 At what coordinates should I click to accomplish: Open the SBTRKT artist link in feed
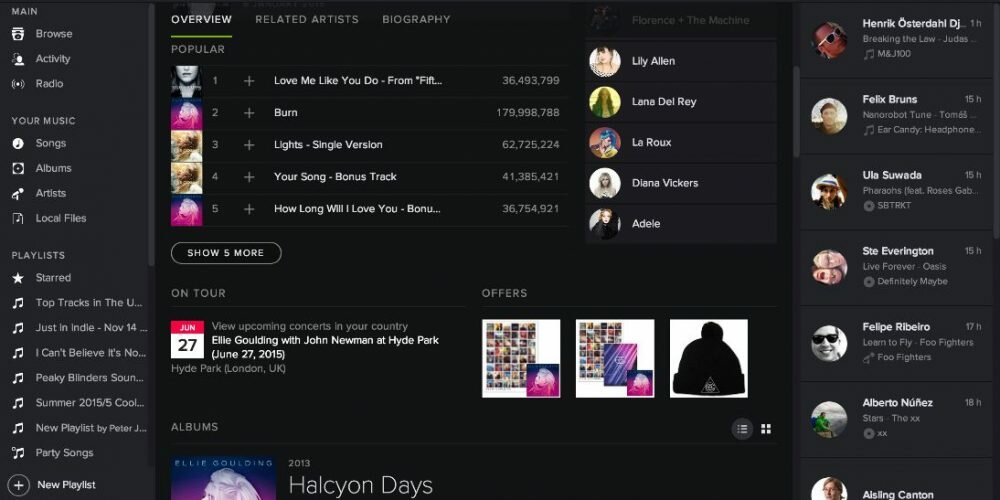pos(894,205)
